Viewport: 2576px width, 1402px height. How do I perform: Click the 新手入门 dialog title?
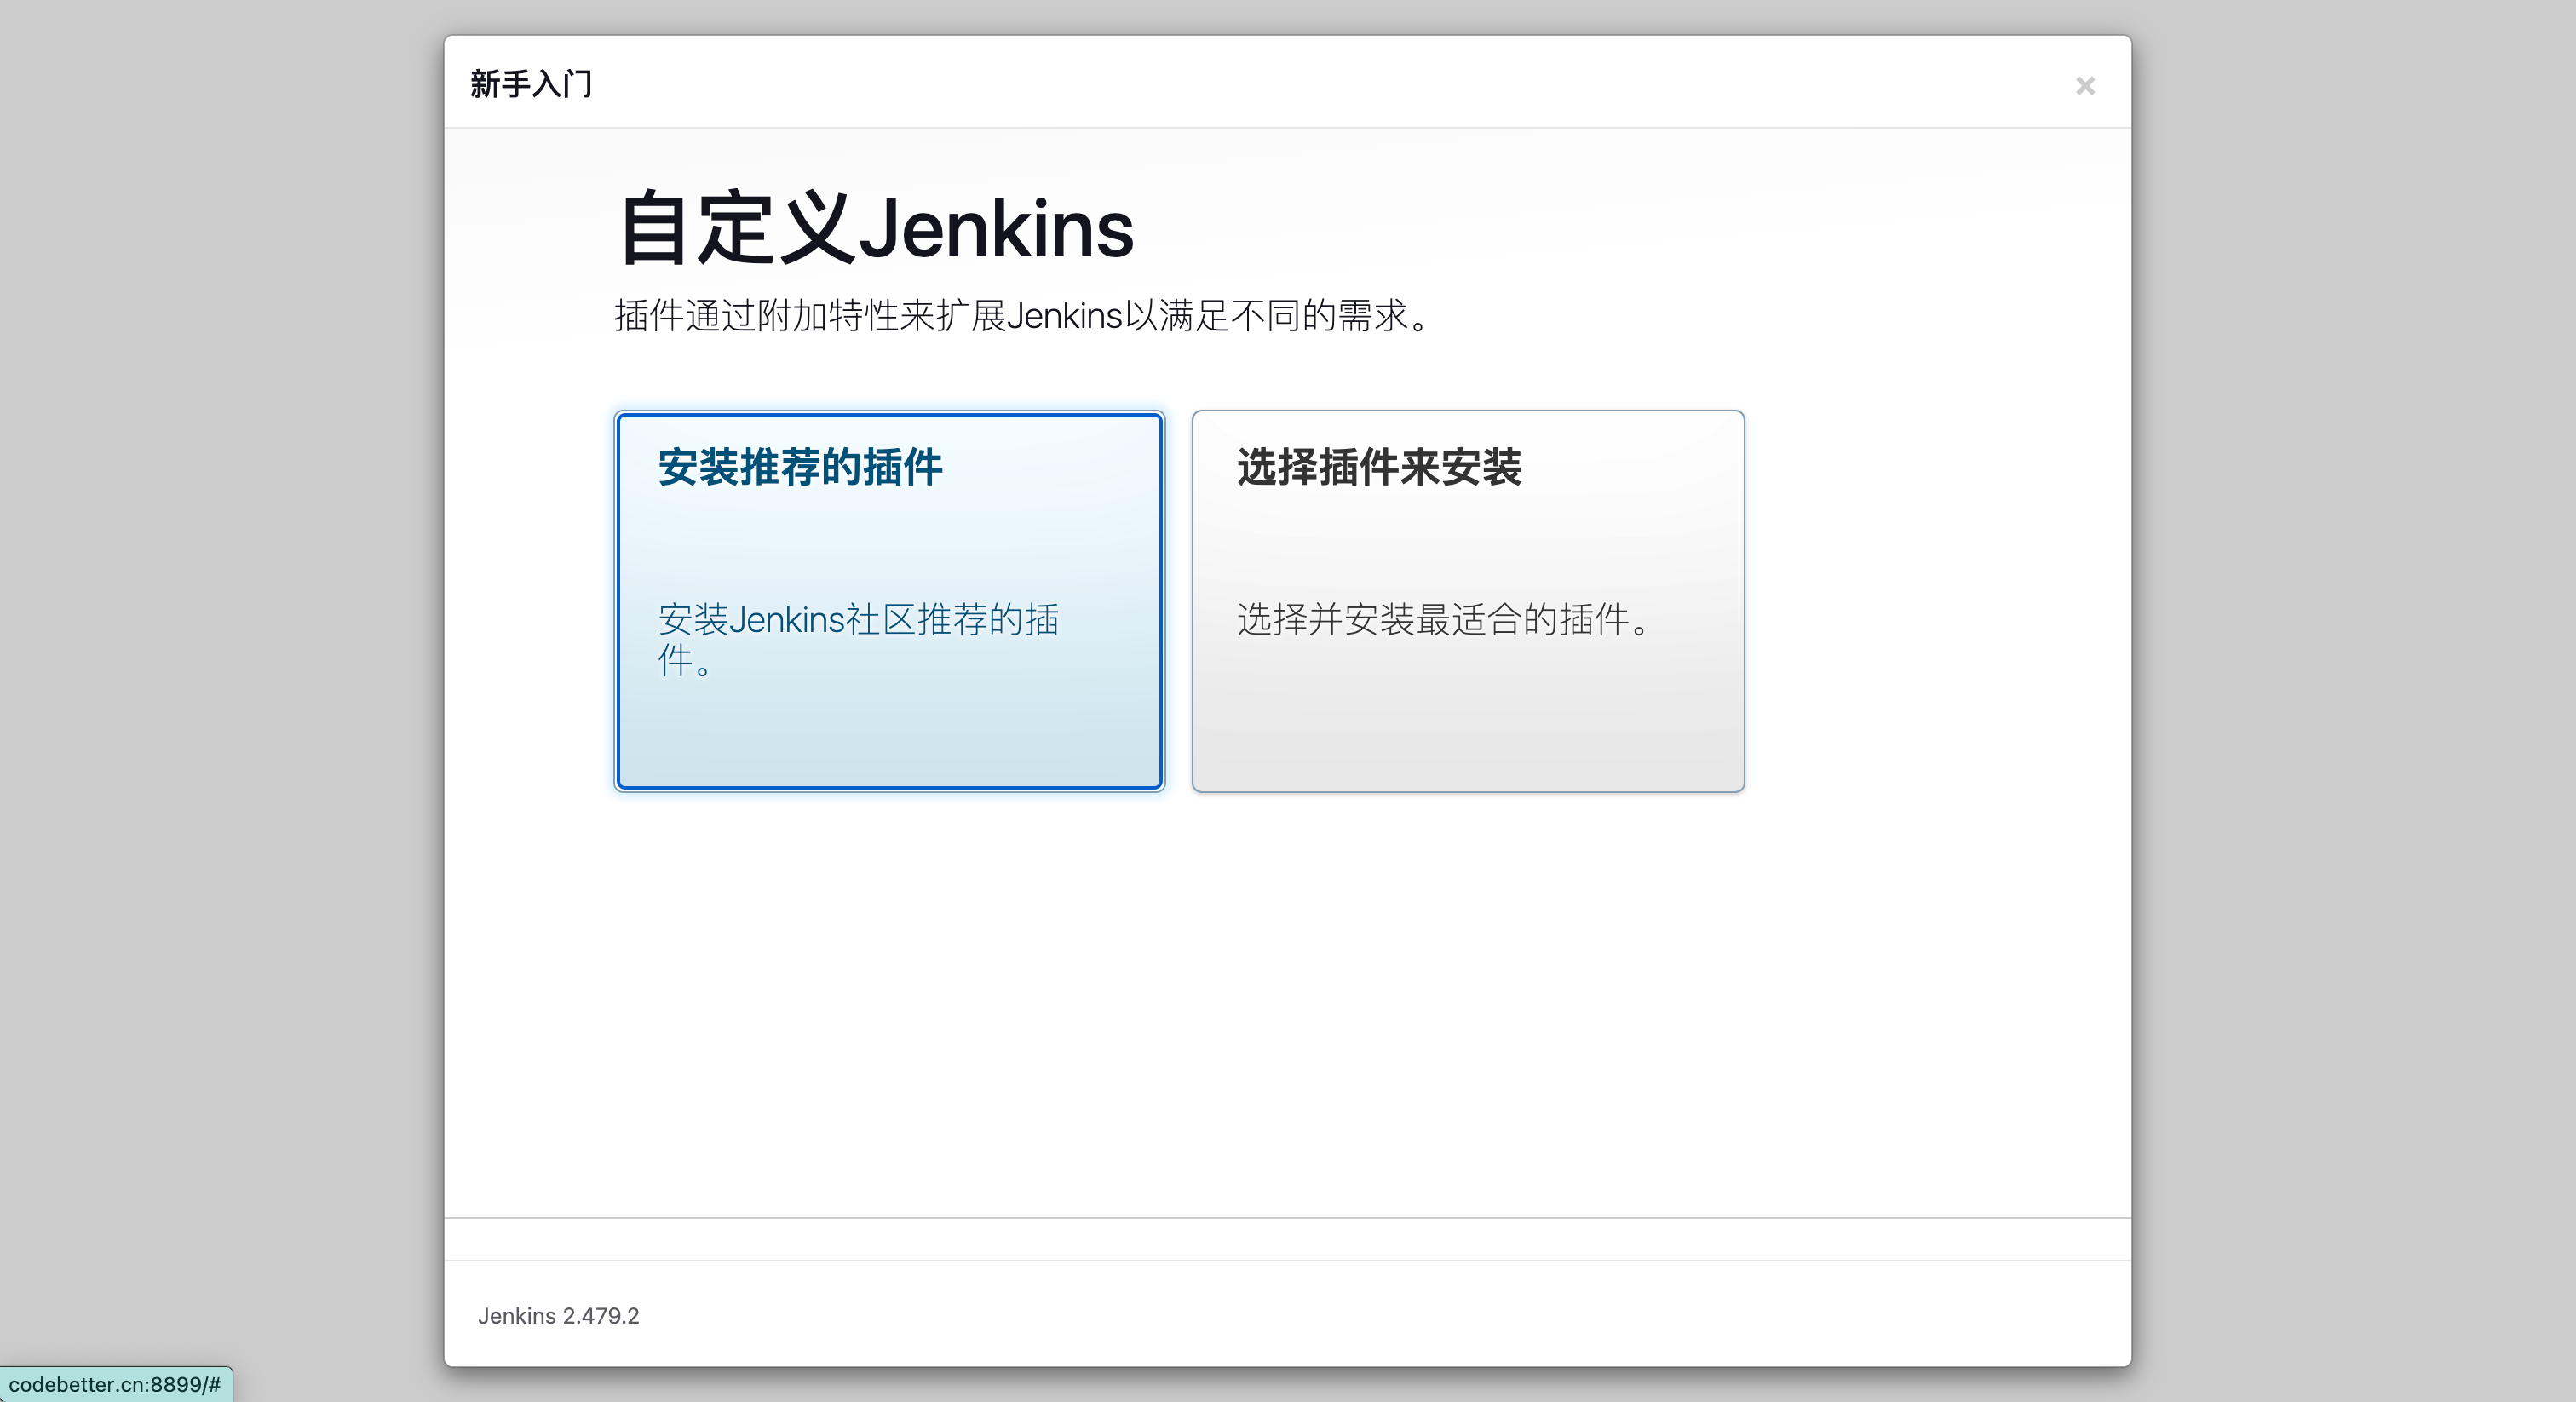point(531,84)
